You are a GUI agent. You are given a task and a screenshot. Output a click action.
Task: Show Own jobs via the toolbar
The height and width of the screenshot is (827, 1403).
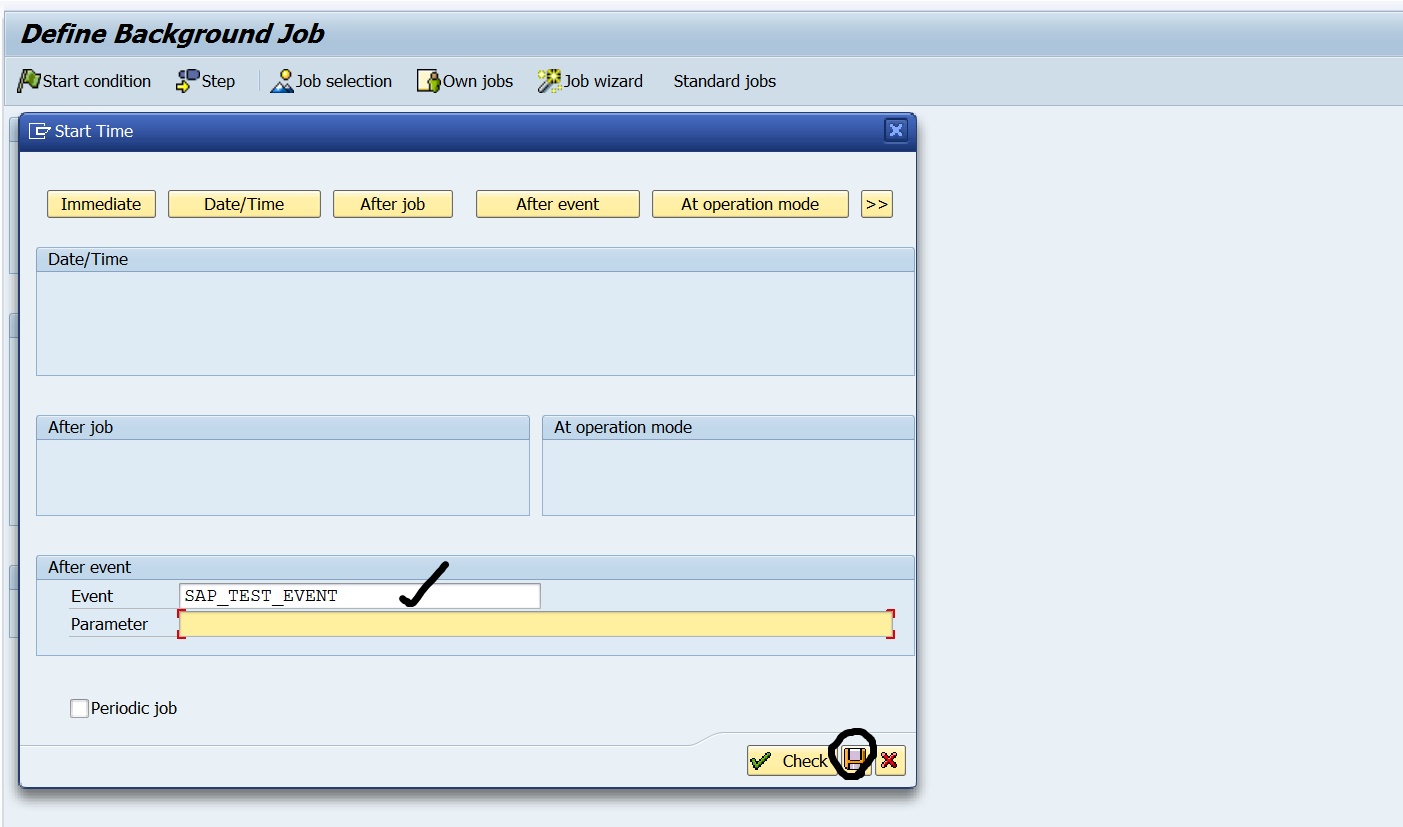465,81
